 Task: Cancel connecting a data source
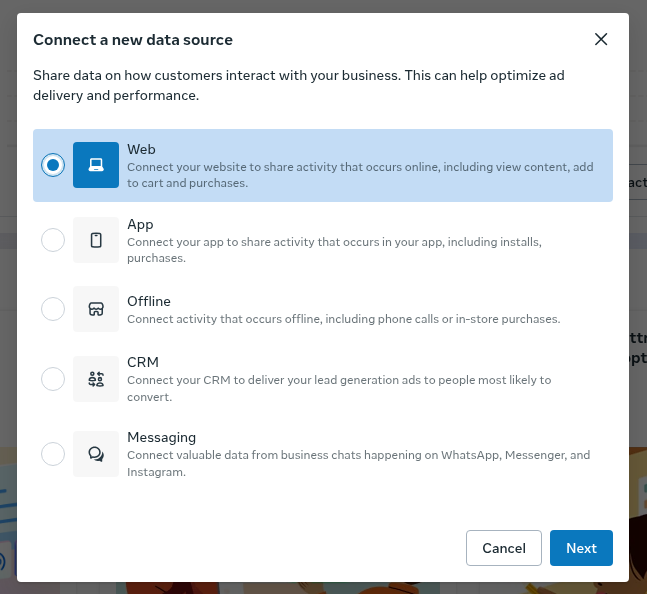(x=504, y=548)
